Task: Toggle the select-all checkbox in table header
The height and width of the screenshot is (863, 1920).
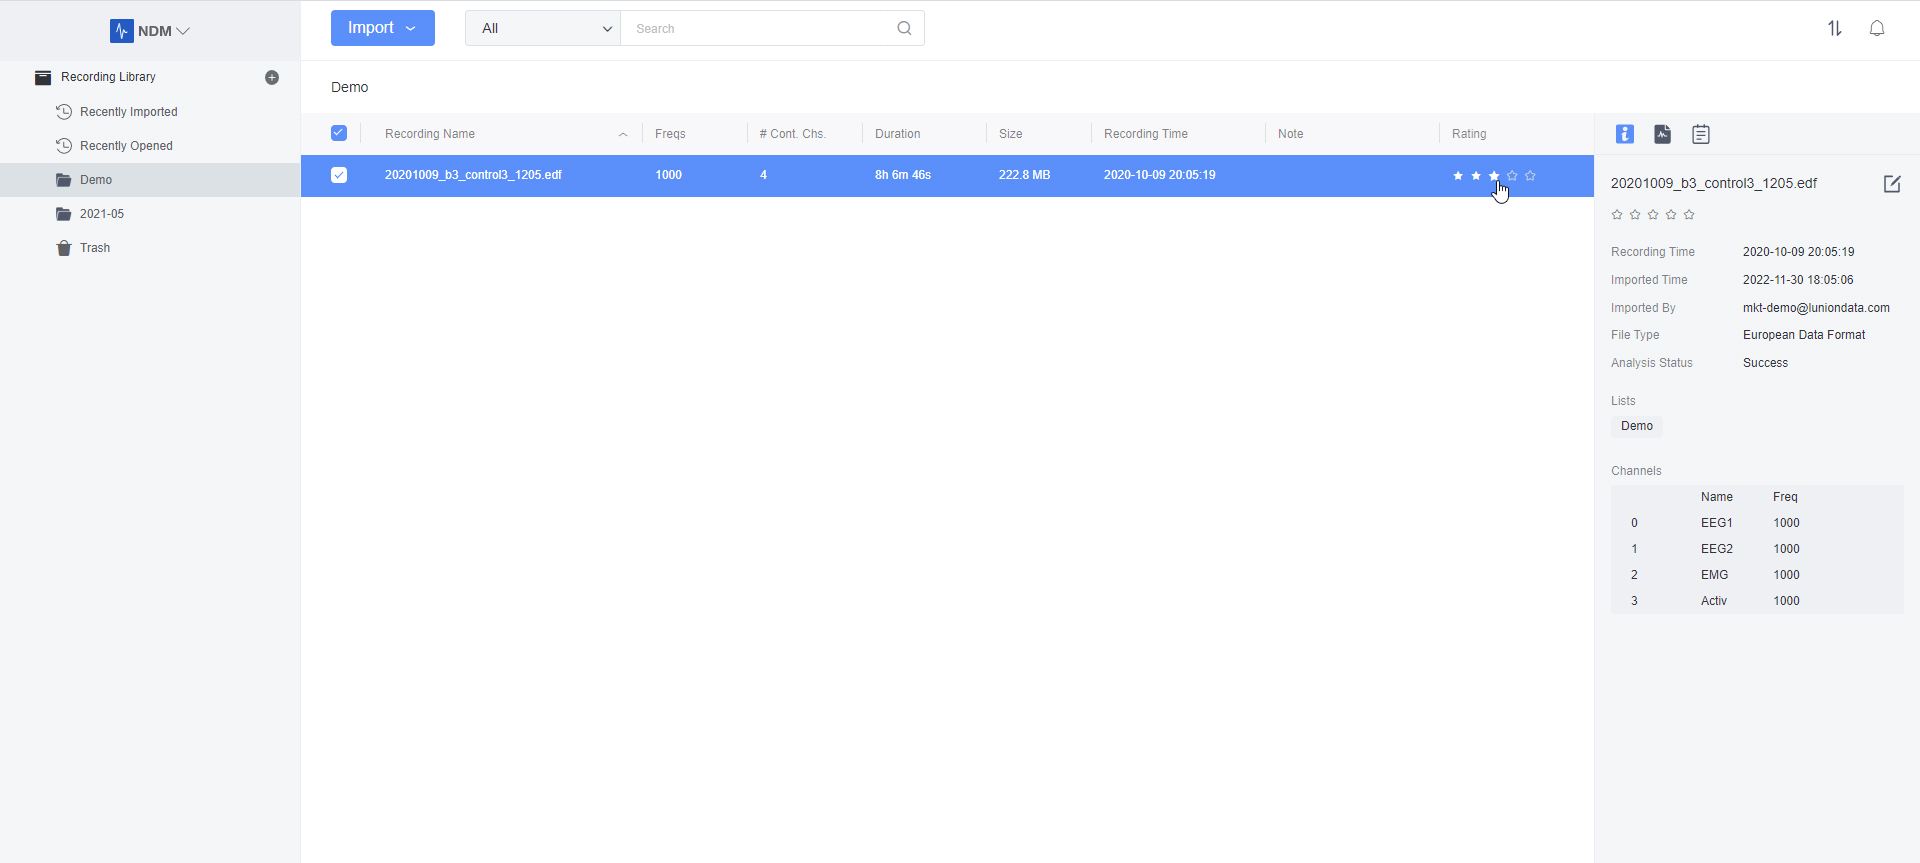Action: coord(339,133)
